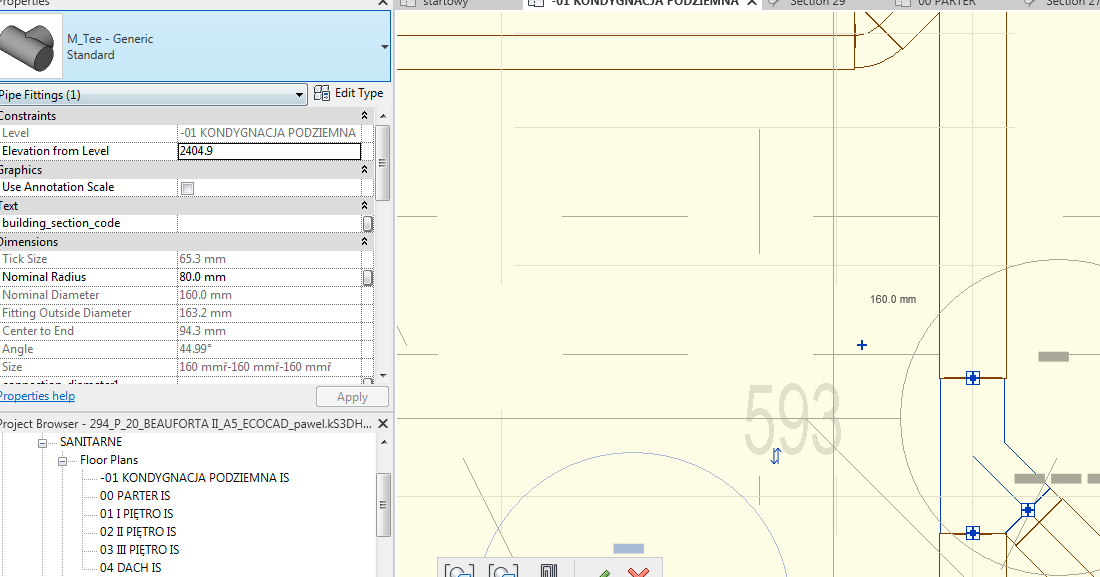This screenshot has width=1100, height=577.
Task: Collapse the SANITARNE tree node
Action: [42, 443]
